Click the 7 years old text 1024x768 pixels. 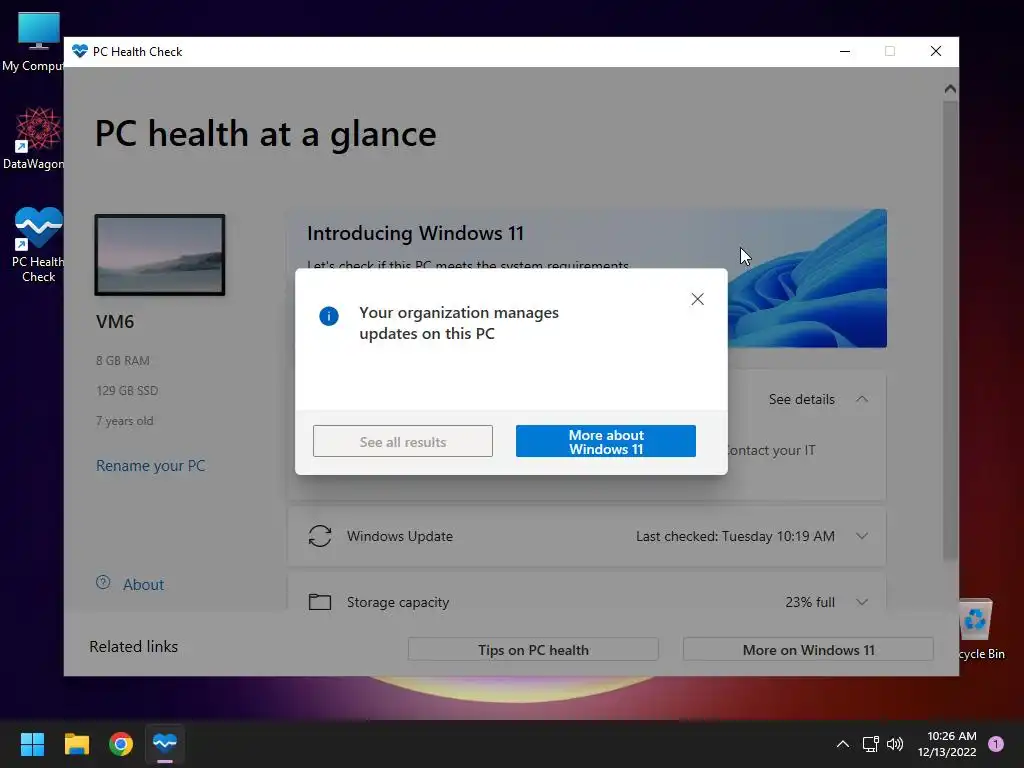click(x=124, y=421)
